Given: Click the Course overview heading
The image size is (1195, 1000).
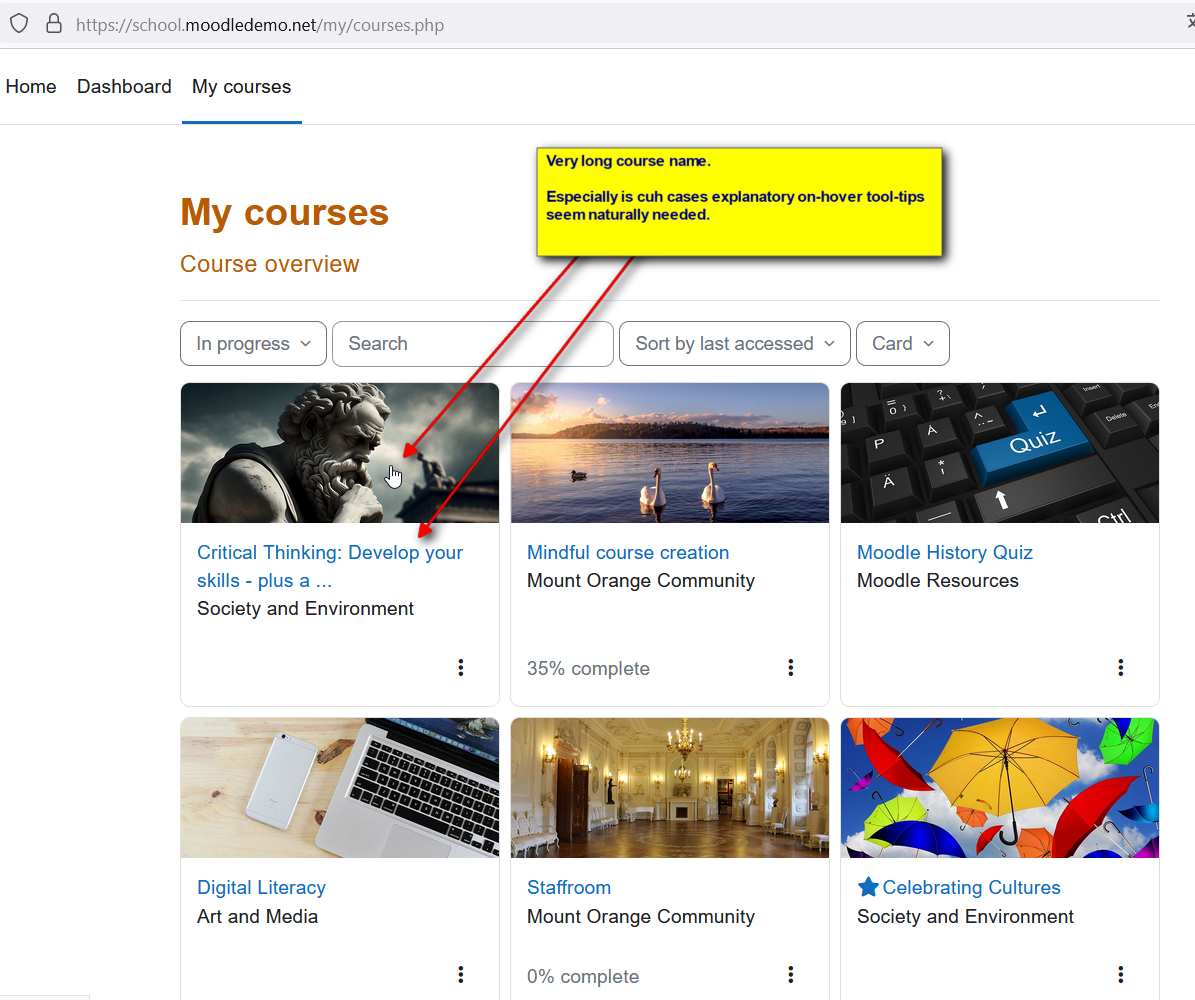Looking at the screenshot, I should tap(270, 264).
